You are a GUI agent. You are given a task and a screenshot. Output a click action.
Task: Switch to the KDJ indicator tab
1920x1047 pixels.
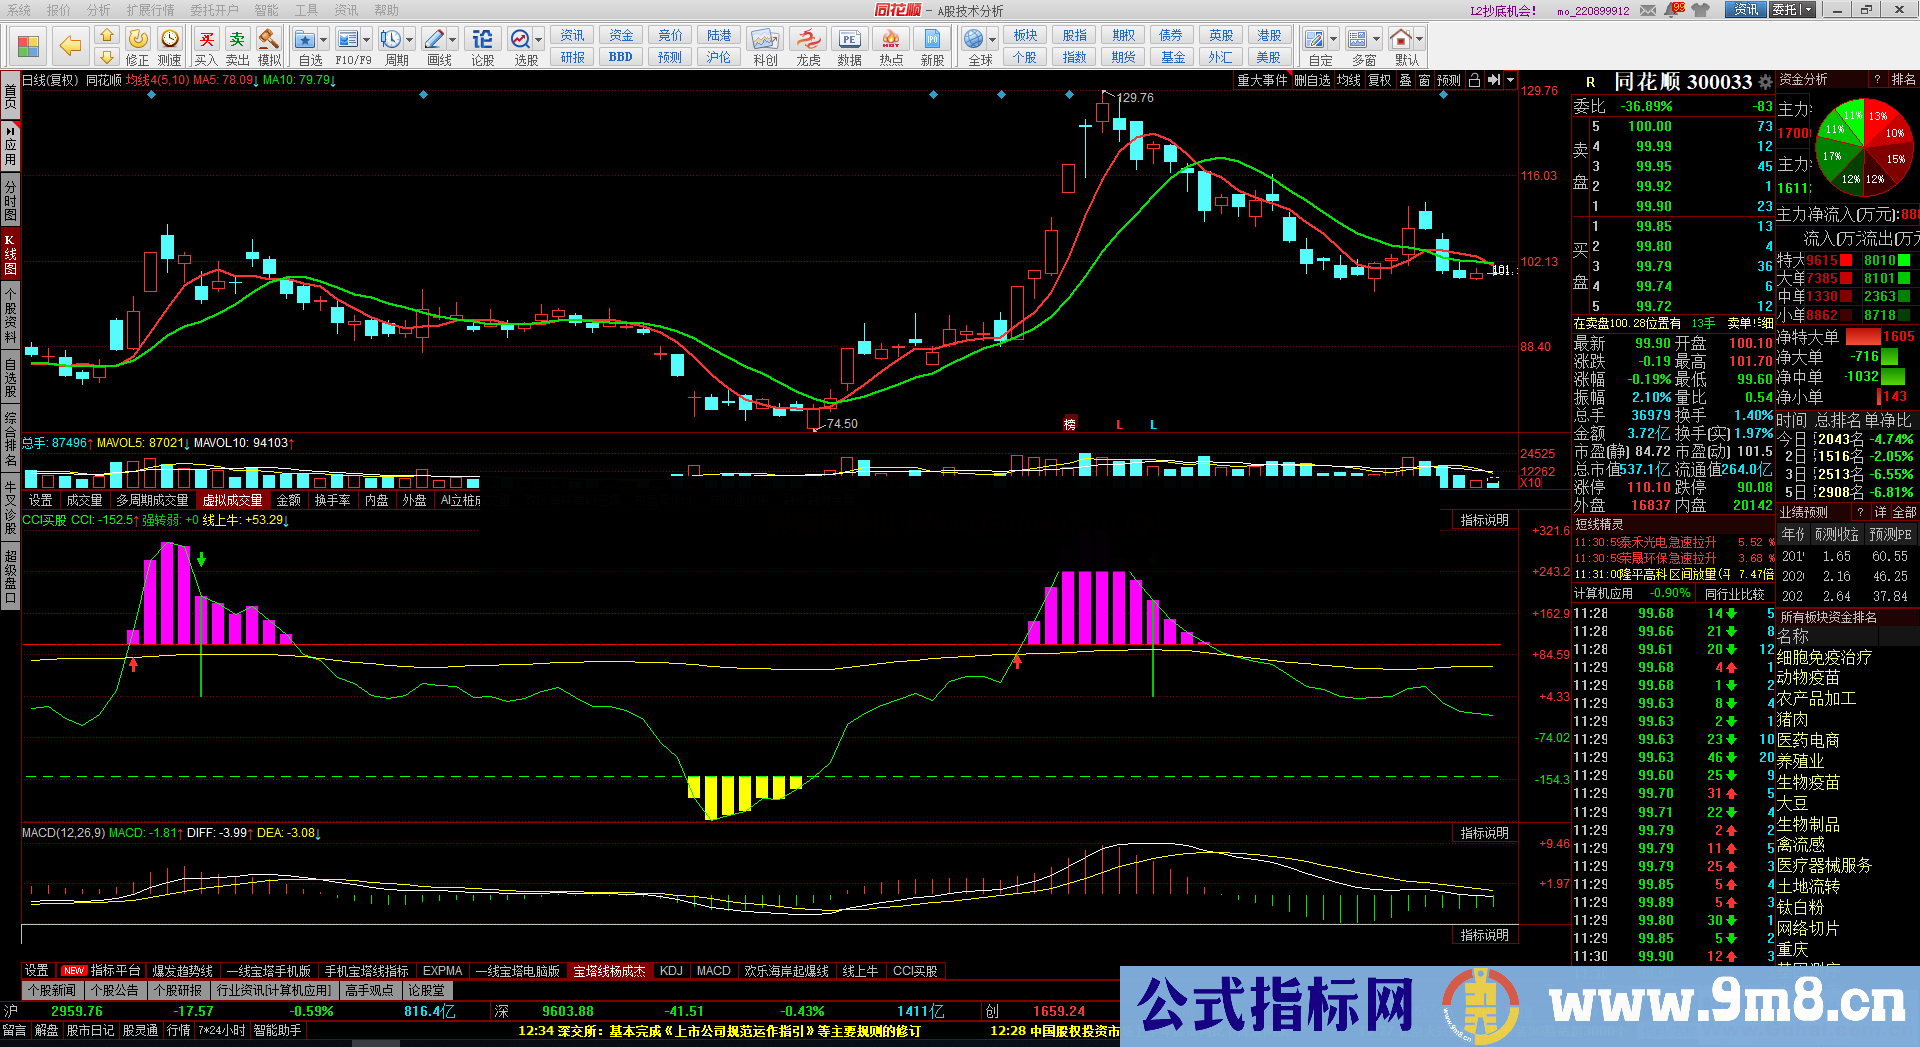pos(670,970)
